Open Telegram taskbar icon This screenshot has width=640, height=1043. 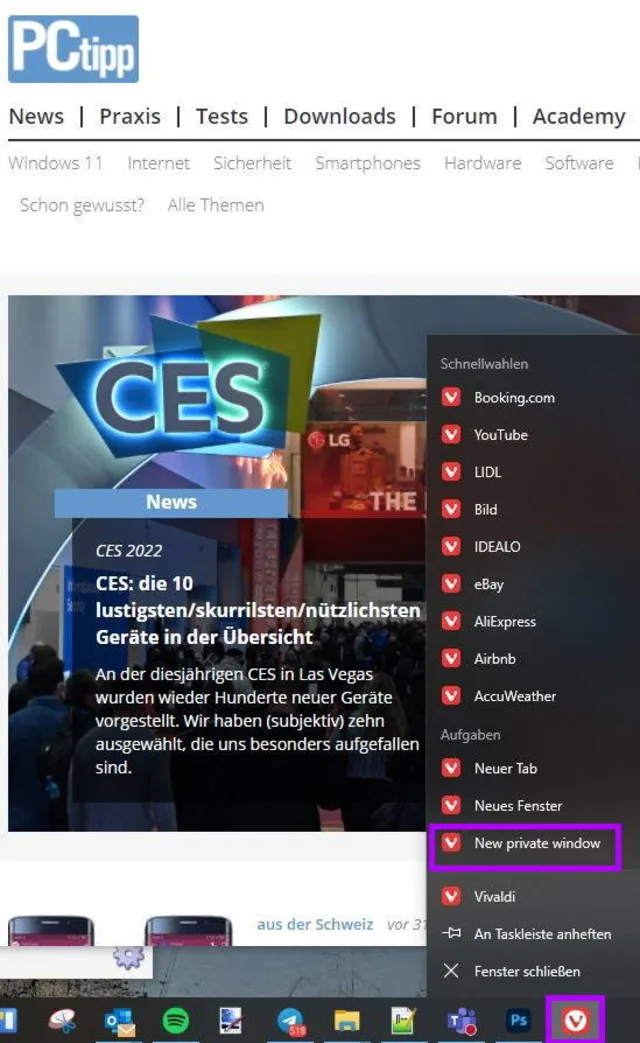tap(291, 1020)
